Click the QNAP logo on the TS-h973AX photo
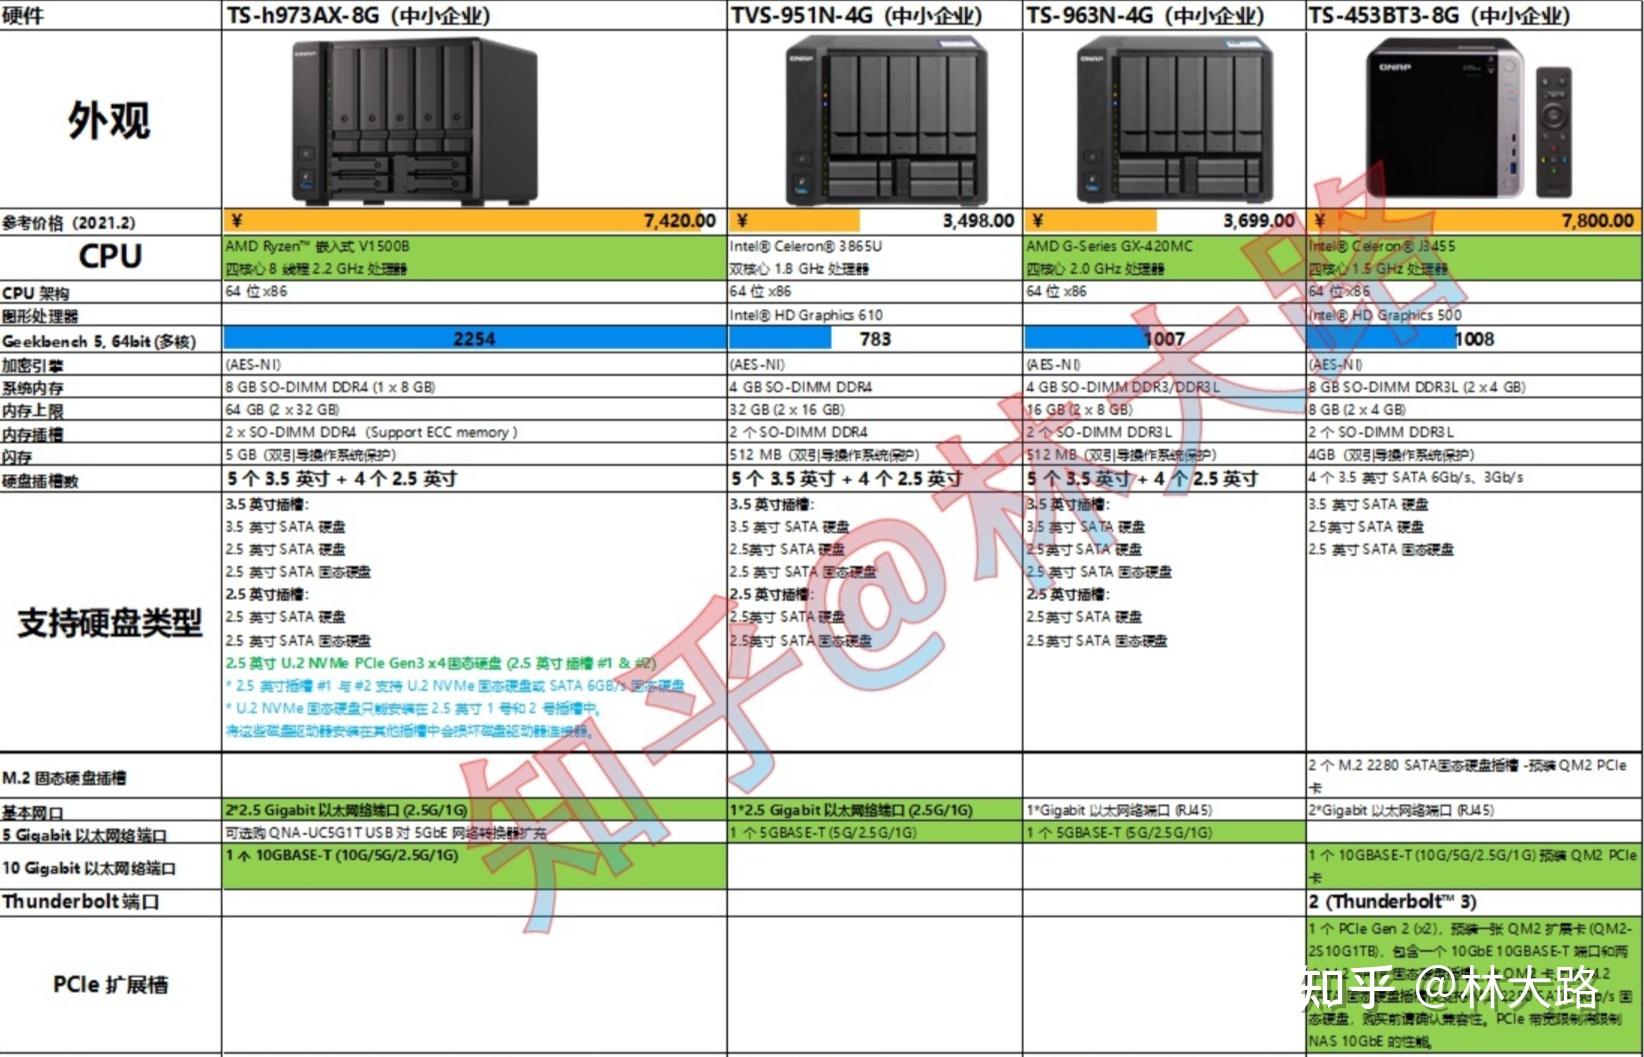 pyautogui.click(x=305, y=52)
